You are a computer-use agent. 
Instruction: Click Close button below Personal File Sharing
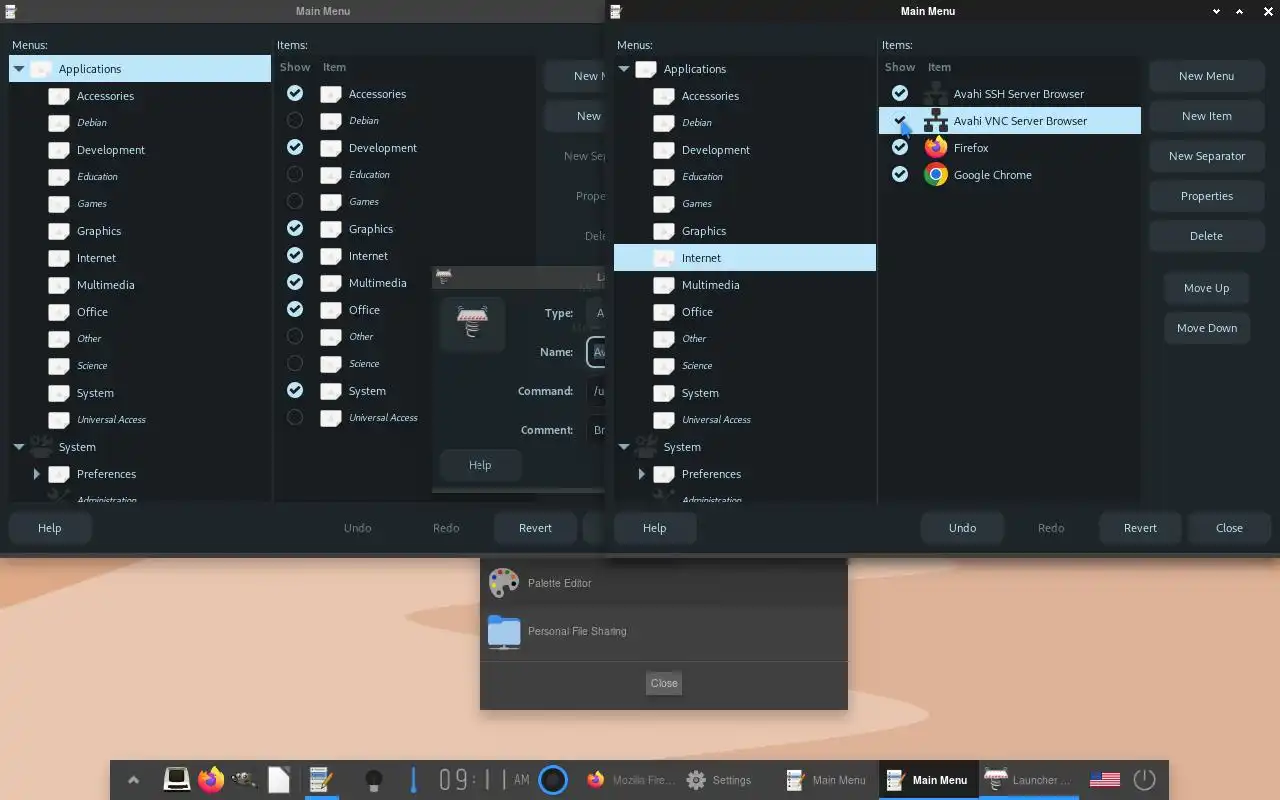(664, 683)
